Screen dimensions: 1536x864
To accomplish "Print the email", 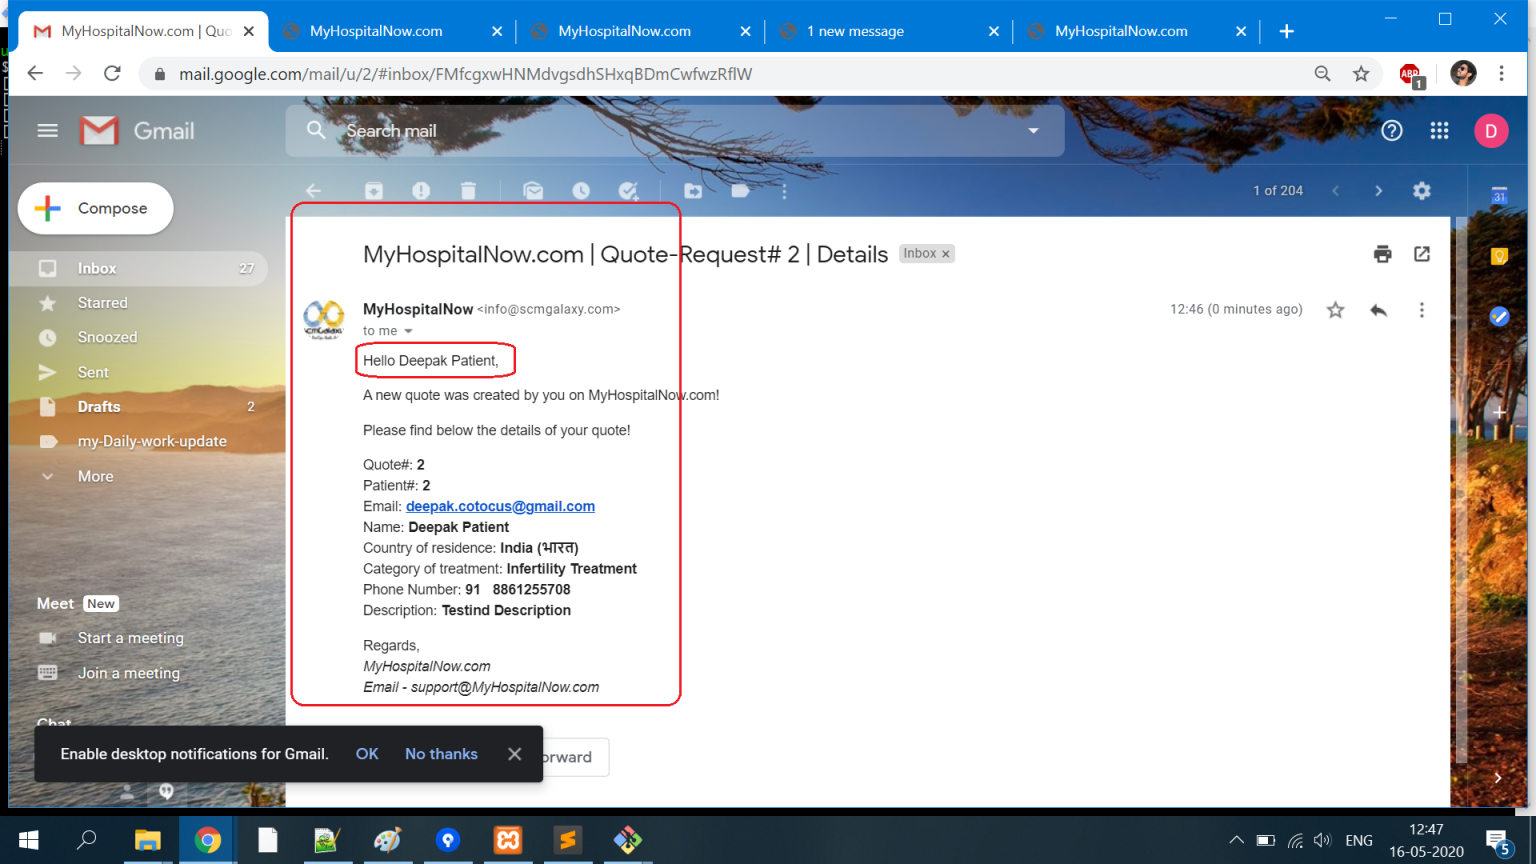I will point(1383,254).
